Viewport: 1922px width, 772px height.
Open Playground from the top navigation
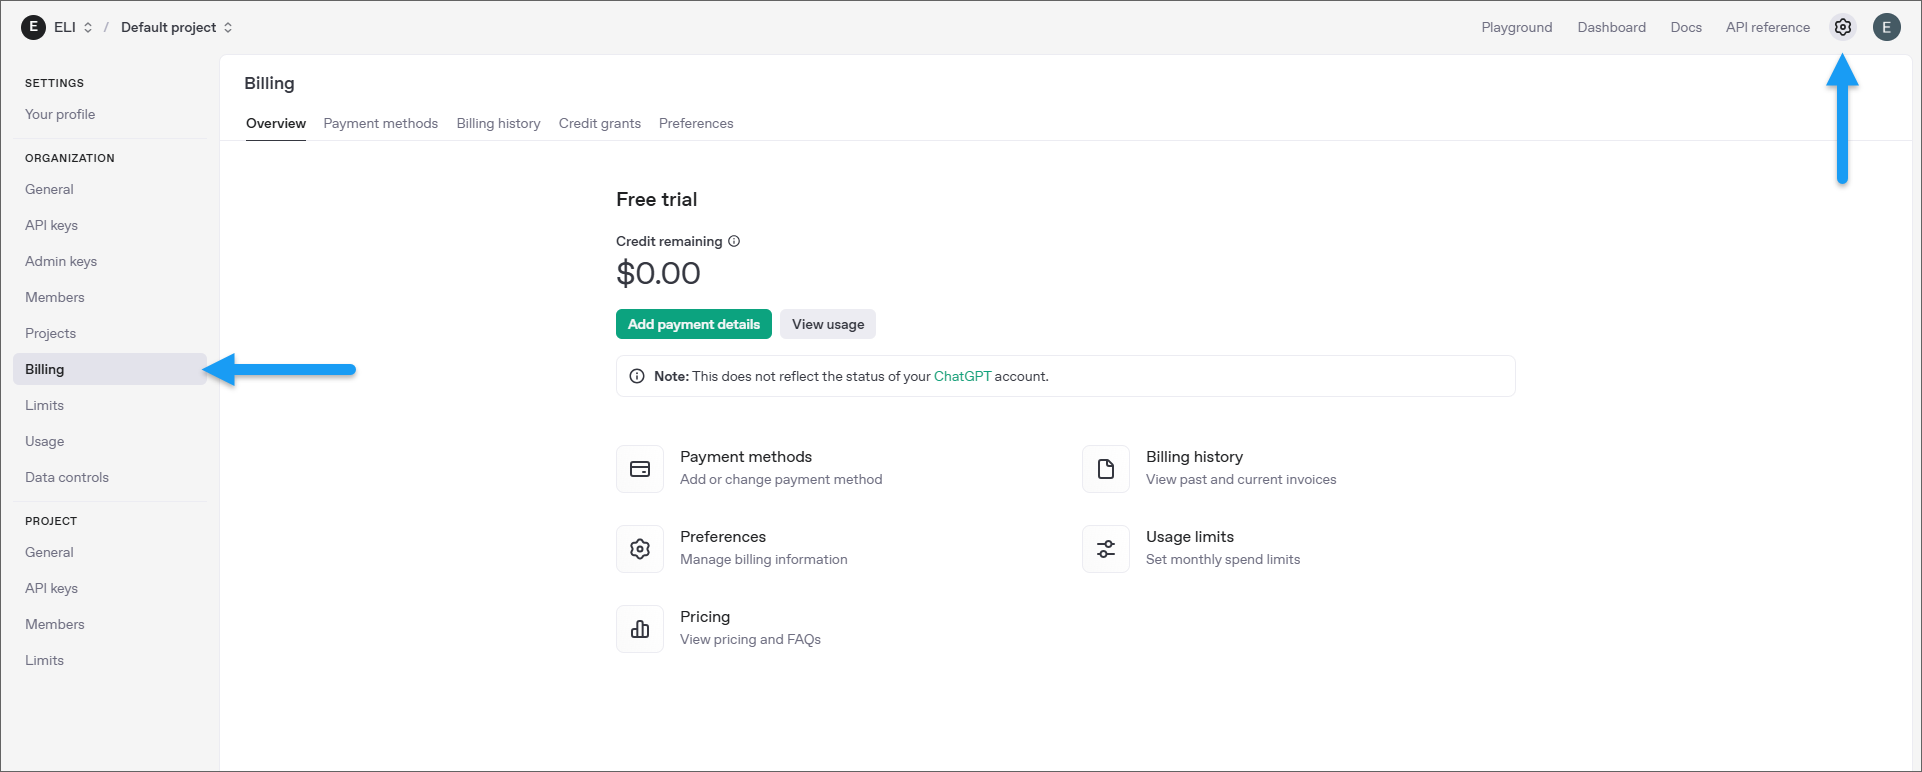(1516, 27)
